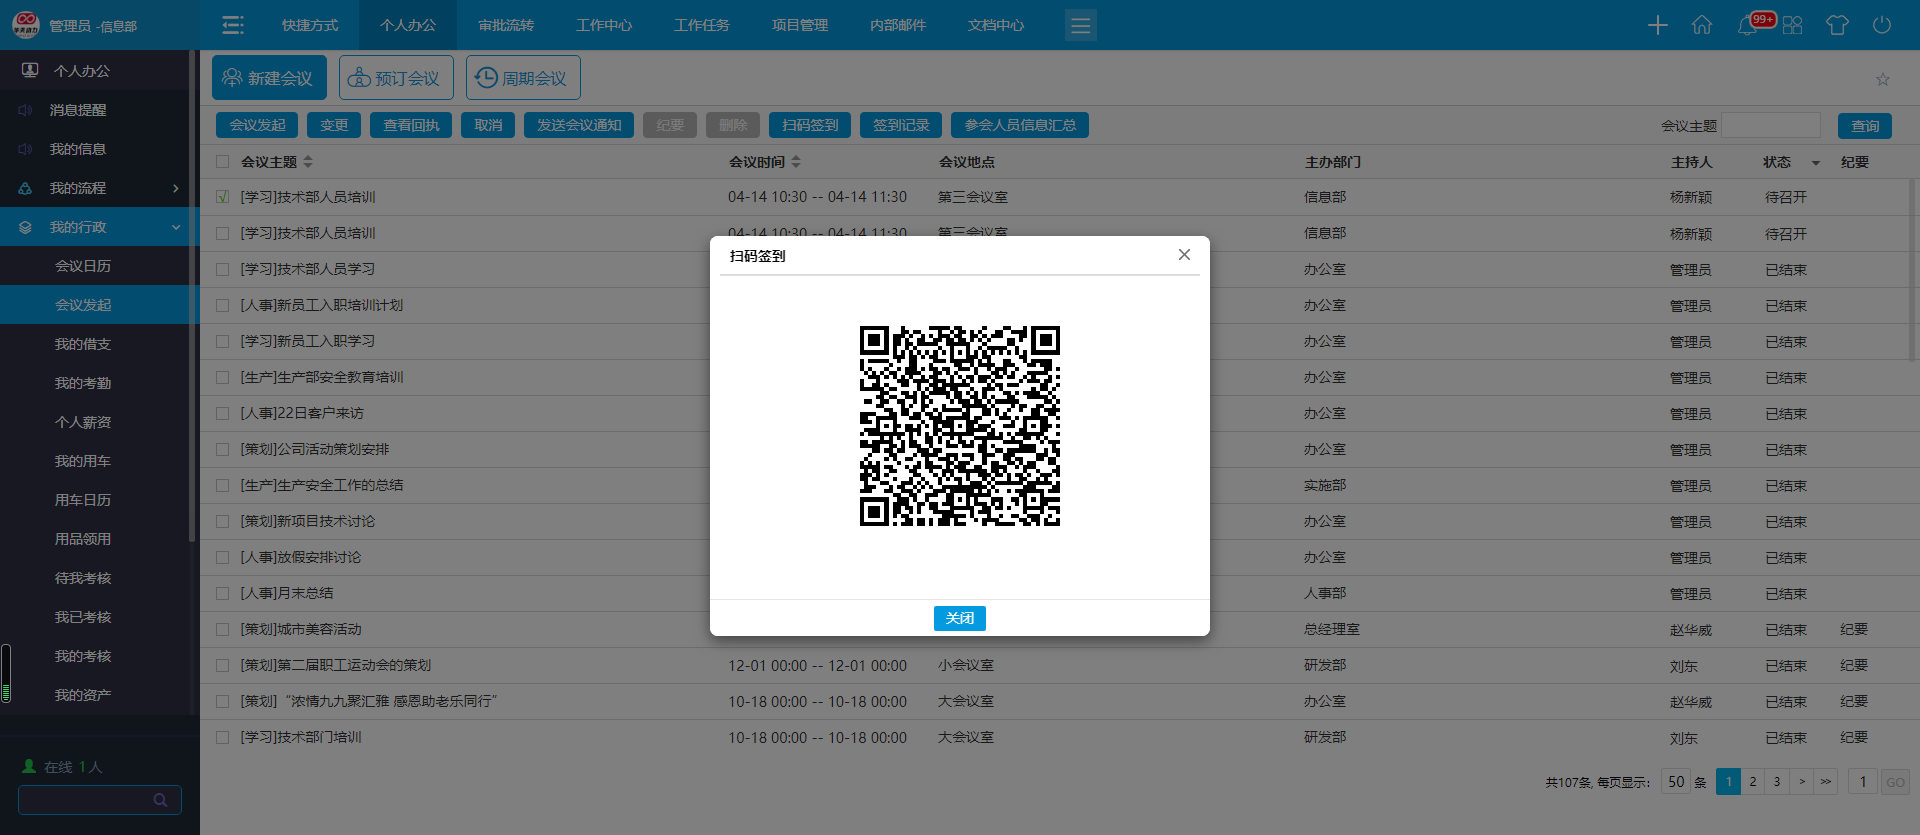Click the plus add icon in header
1920x835 pixels.
click(x=1657, y=25)
